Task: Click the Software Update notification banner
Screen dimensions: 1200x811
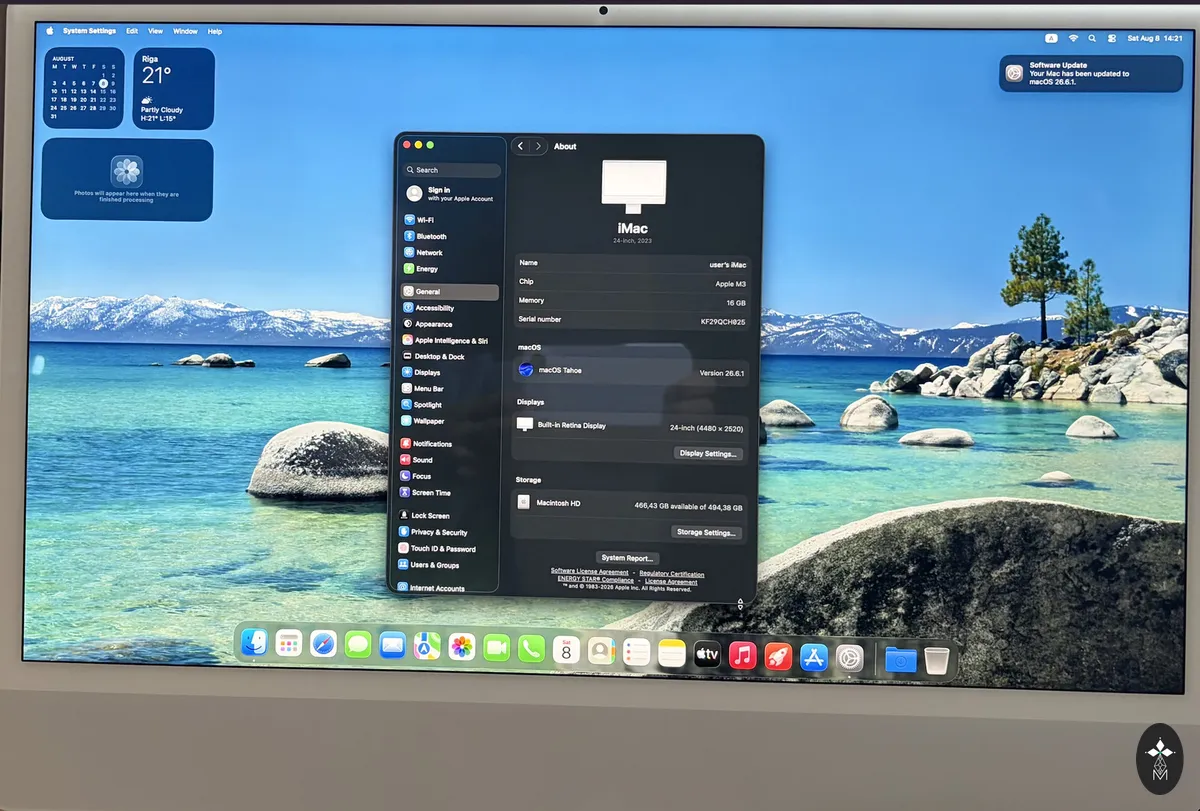Action: [x=1092, y=73]
